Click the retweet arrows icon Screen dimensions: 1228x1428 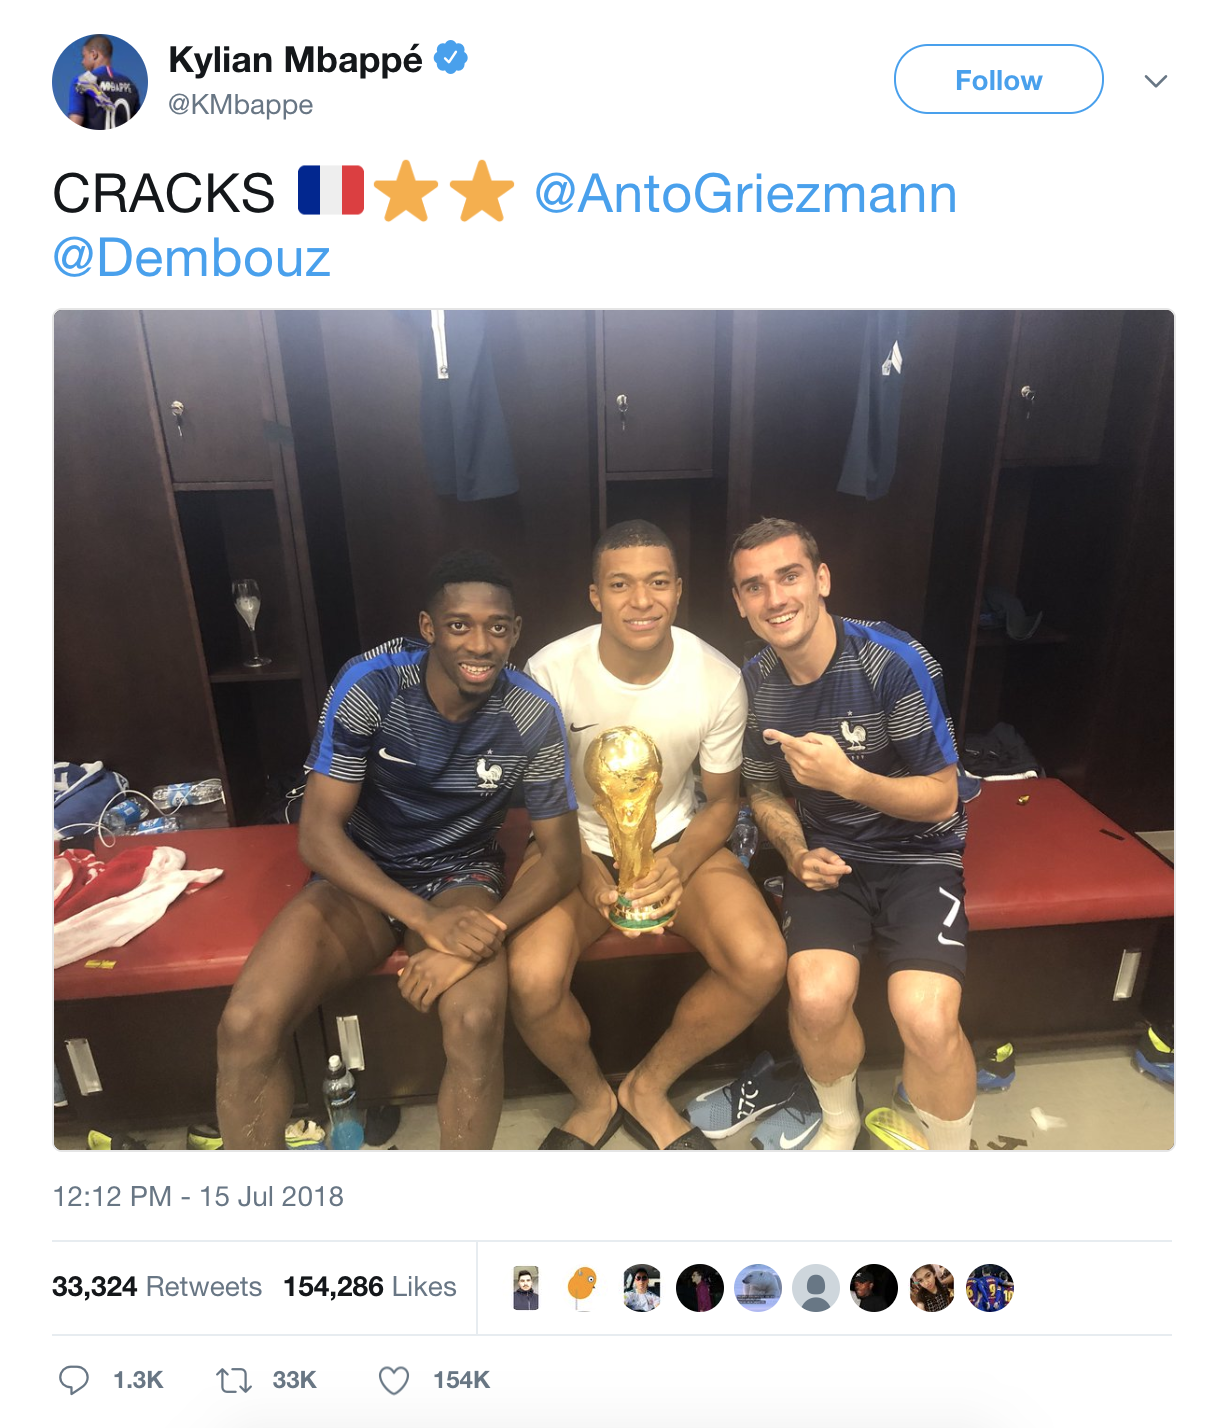(x=234, y=1381)
